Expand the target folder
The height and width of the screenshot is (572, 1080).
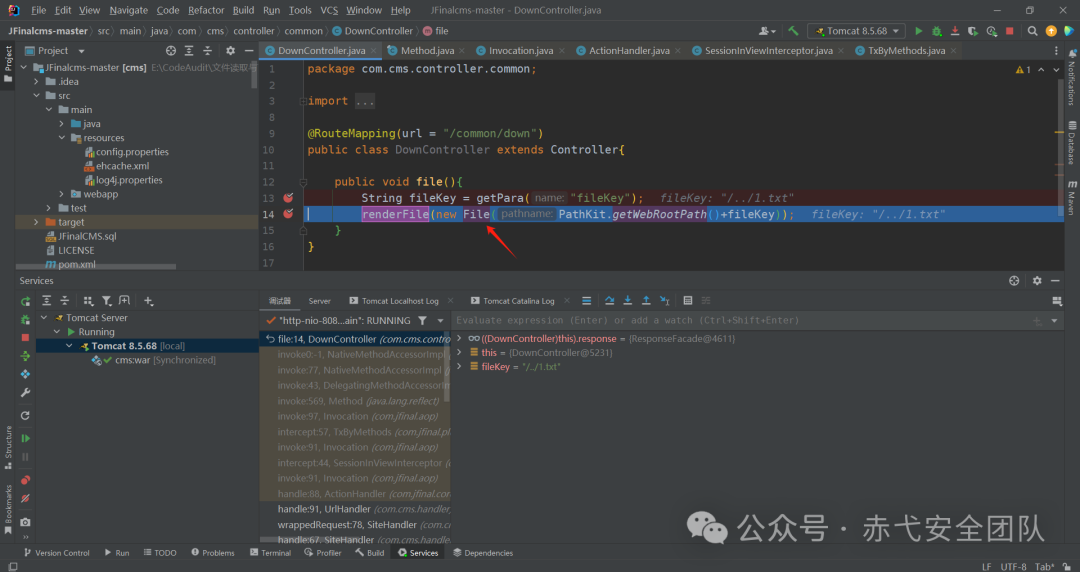(x=37, y=222)
